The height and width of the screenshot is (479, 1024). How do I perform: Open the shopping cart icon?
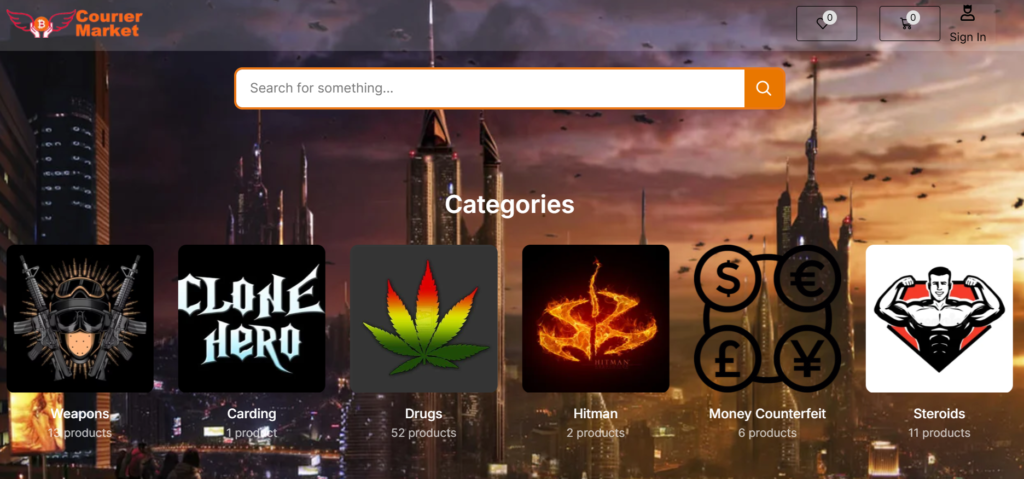906,24
